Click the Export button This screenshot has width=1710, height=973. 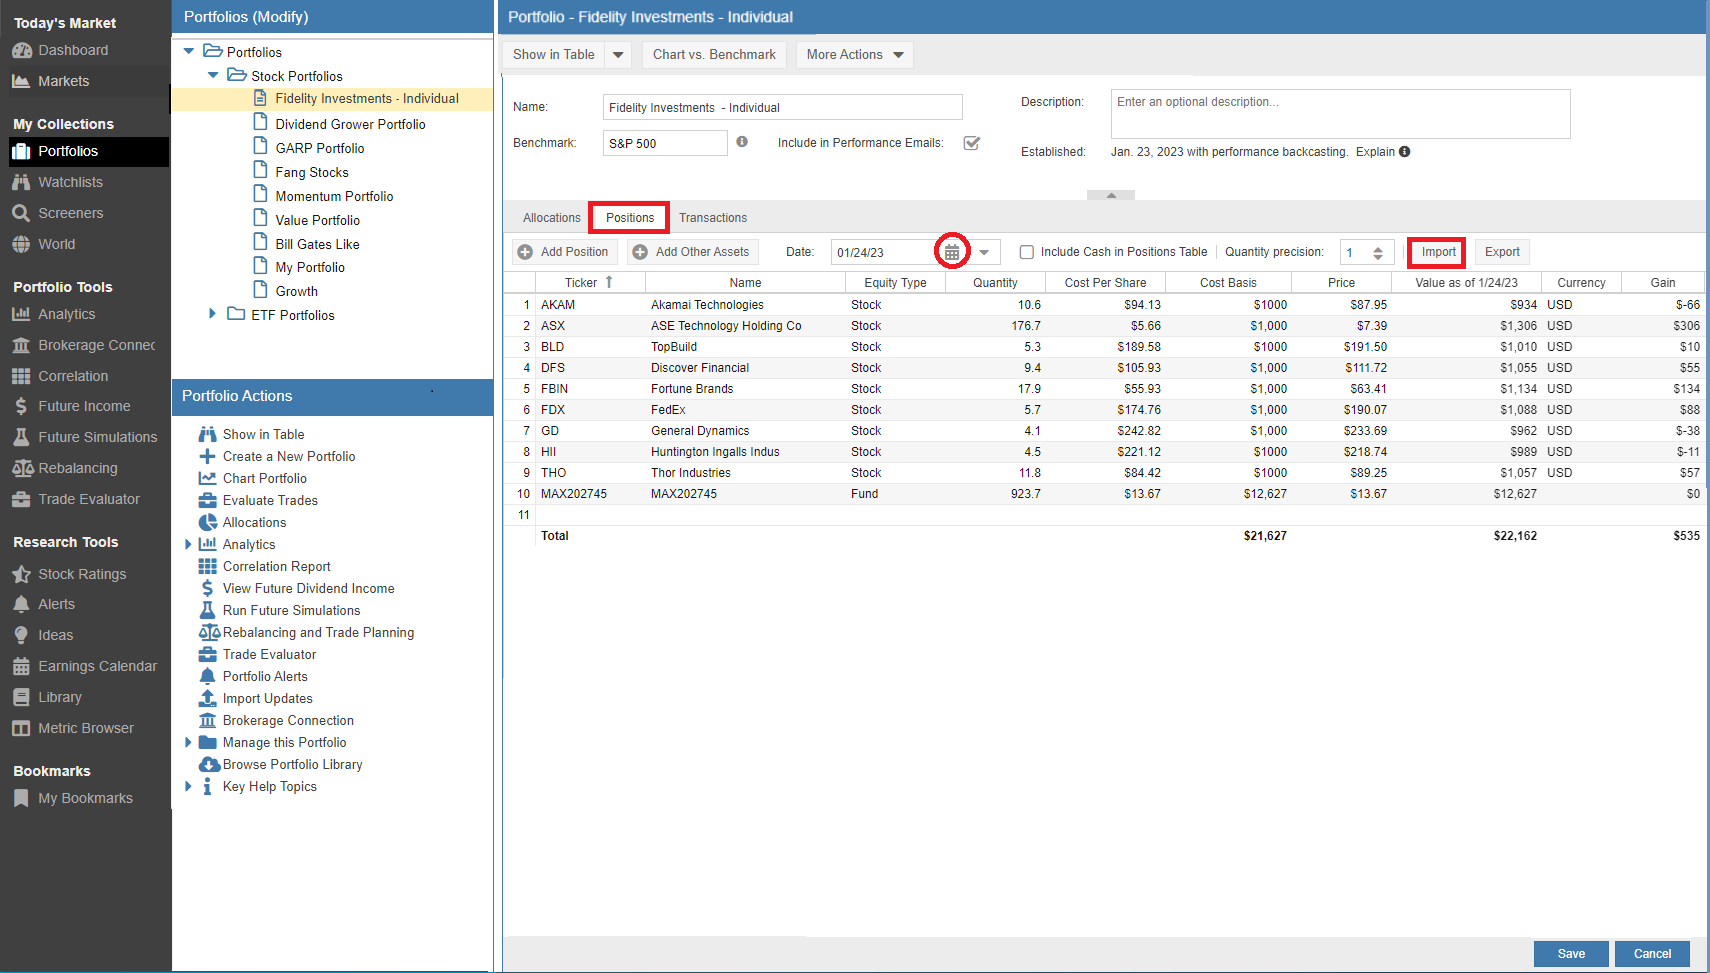1502,252
